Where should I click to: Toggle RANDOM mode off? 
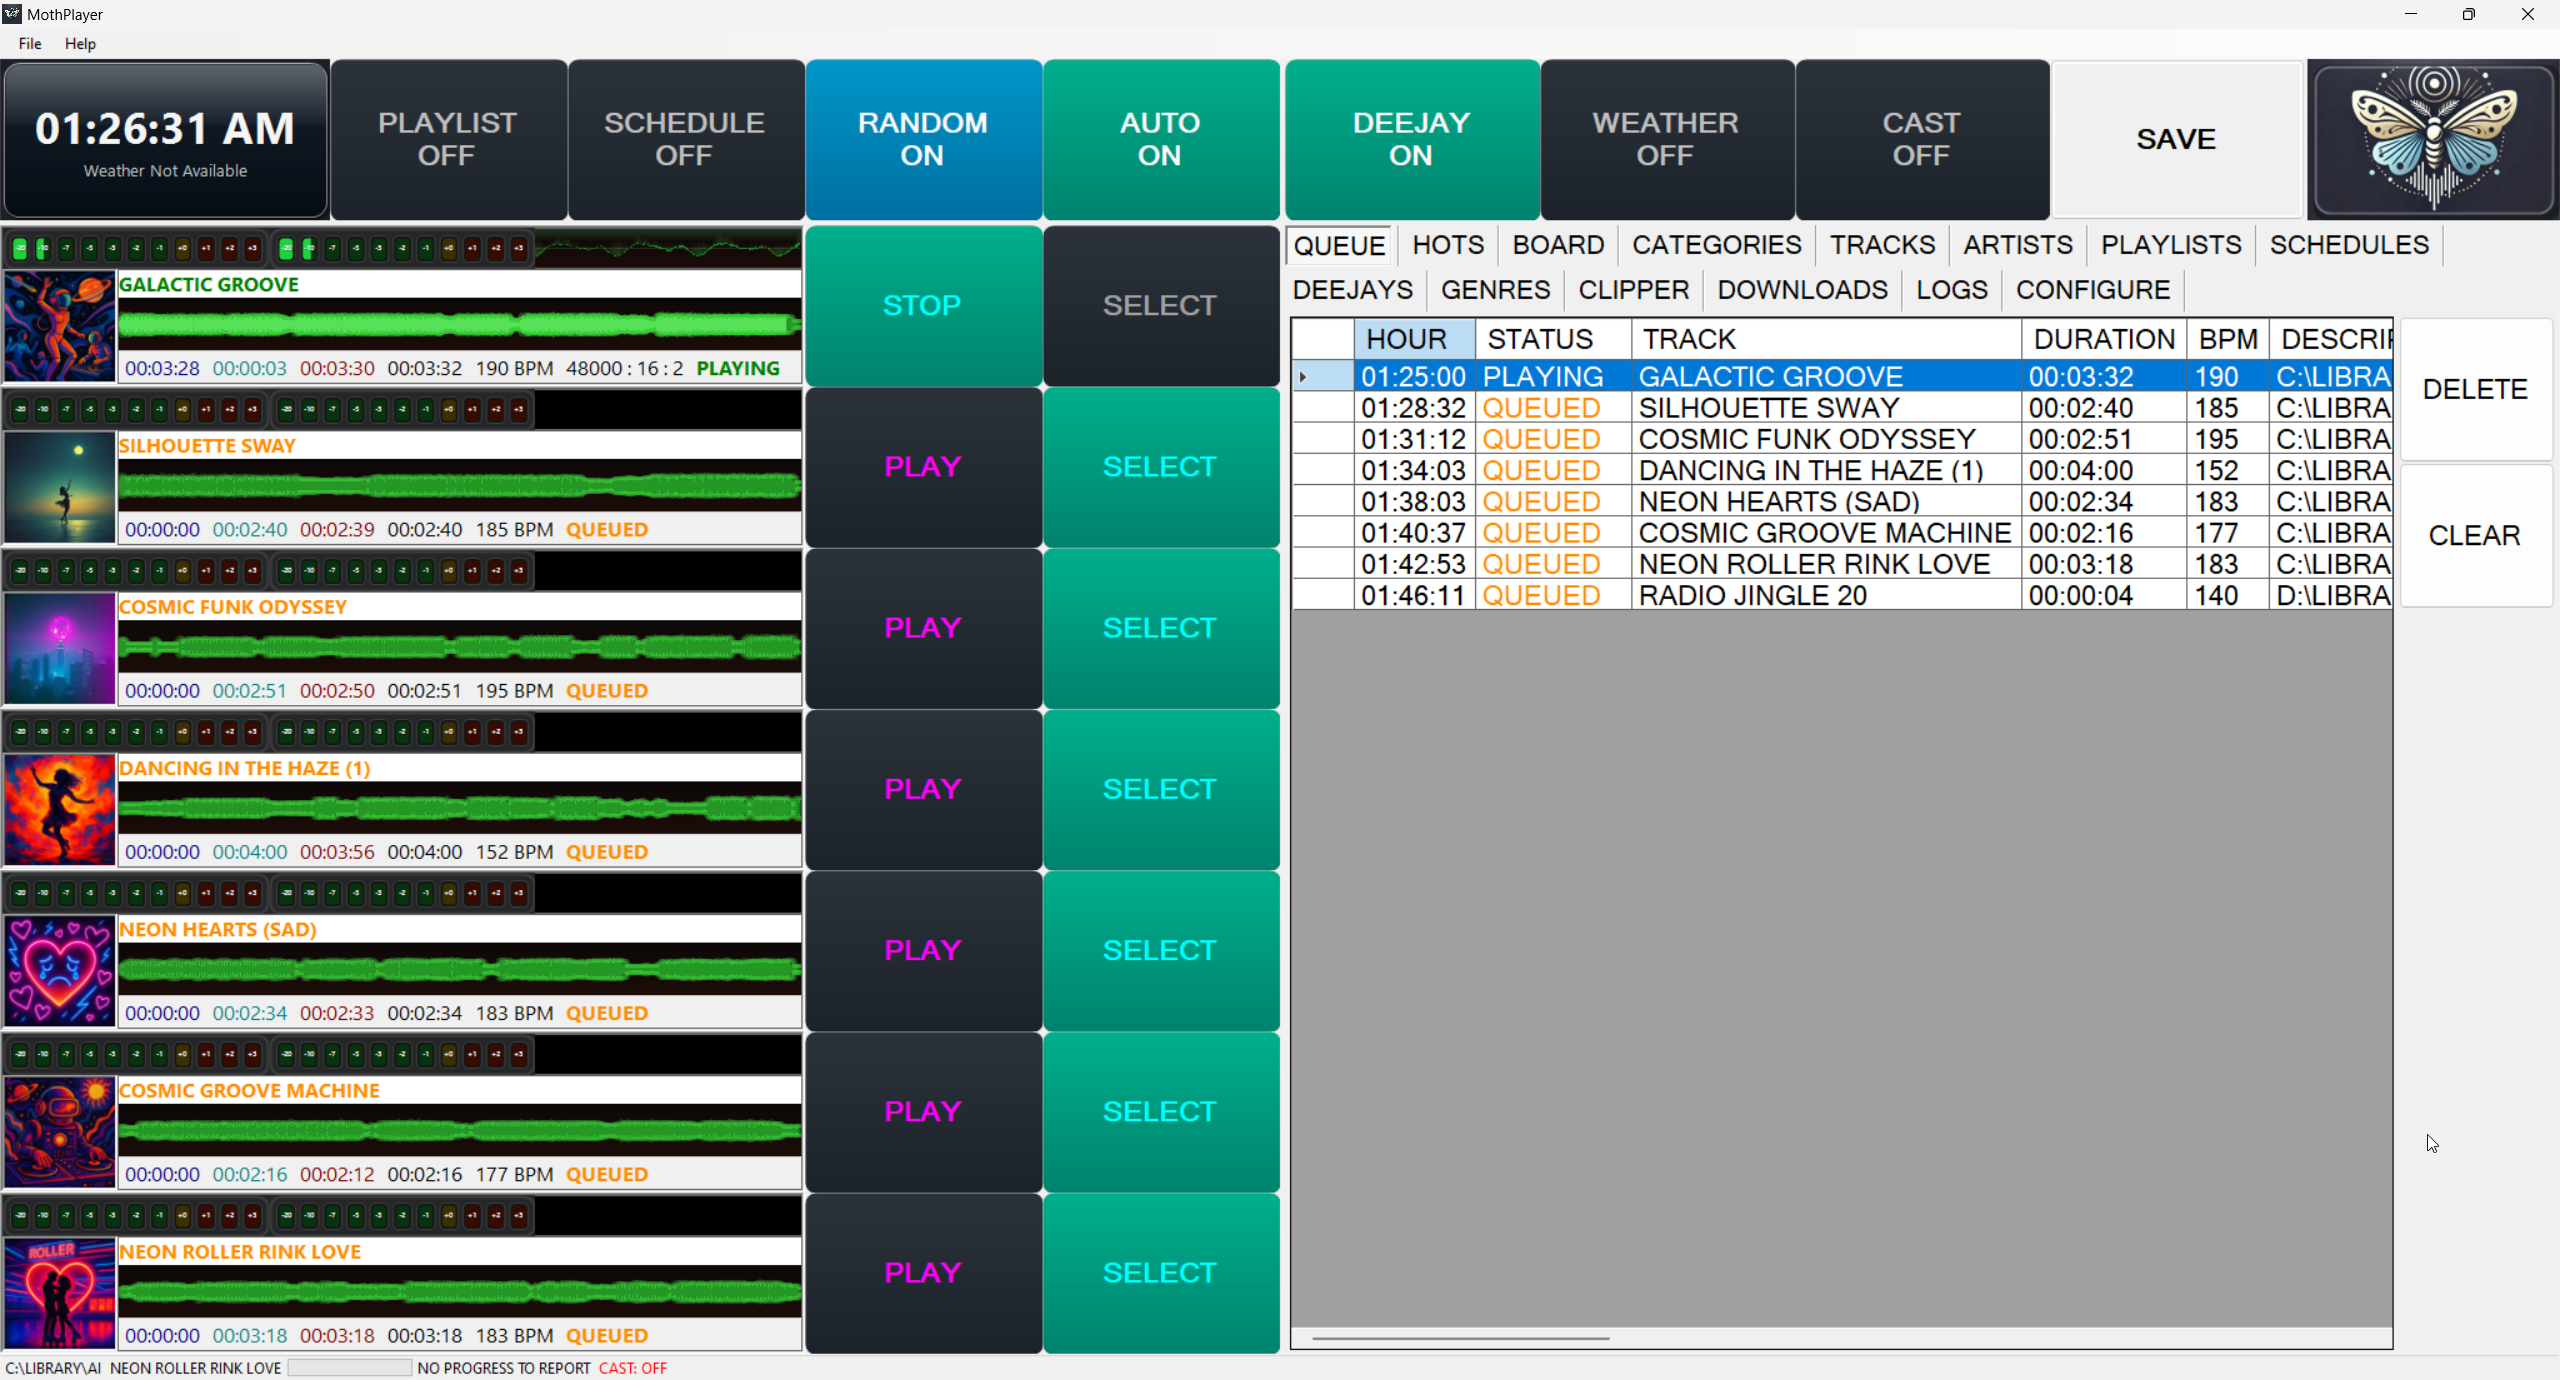pyautogui.click(x=922, y=139)
